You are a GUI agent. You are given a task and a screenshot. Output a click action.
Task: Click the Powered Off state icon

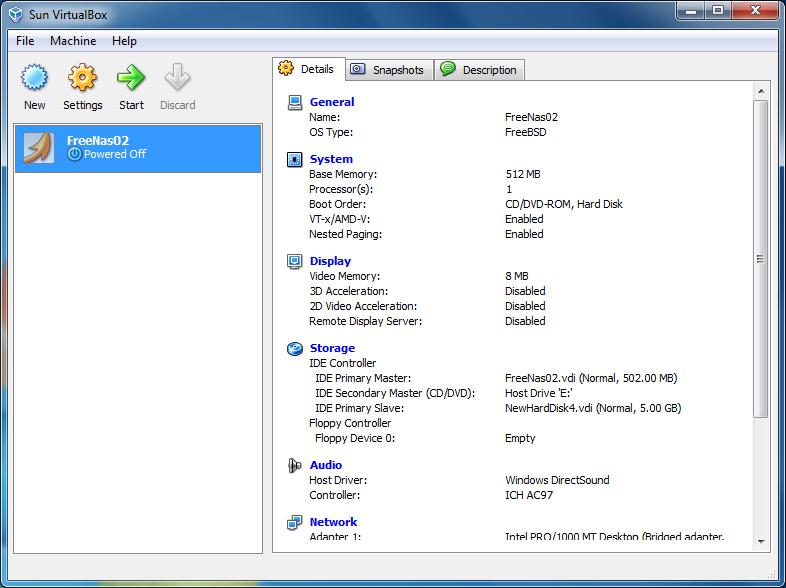(x=74, y=154)
